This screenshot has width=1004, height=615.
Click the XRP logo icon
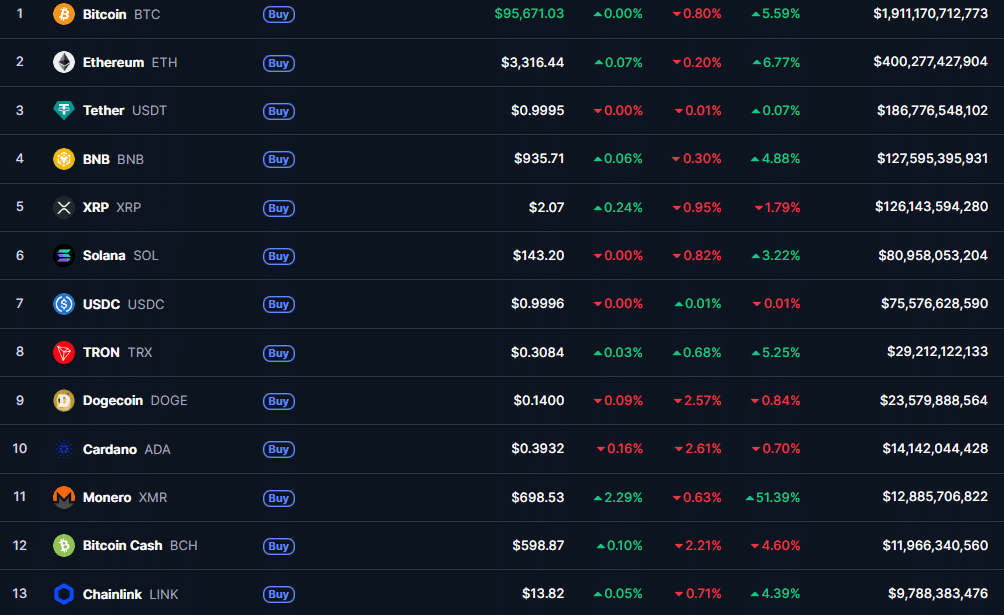[x=62, y=207]
